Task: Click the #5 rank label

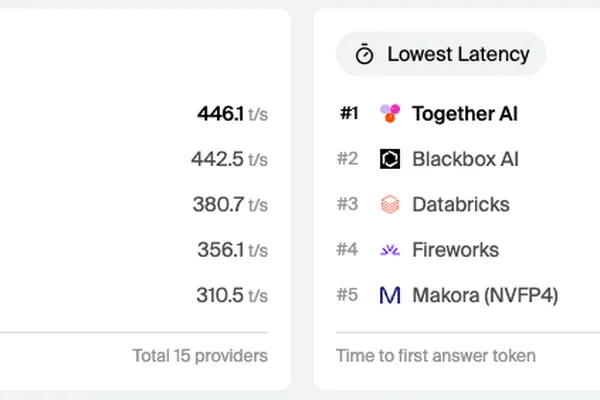Action: 347,295
